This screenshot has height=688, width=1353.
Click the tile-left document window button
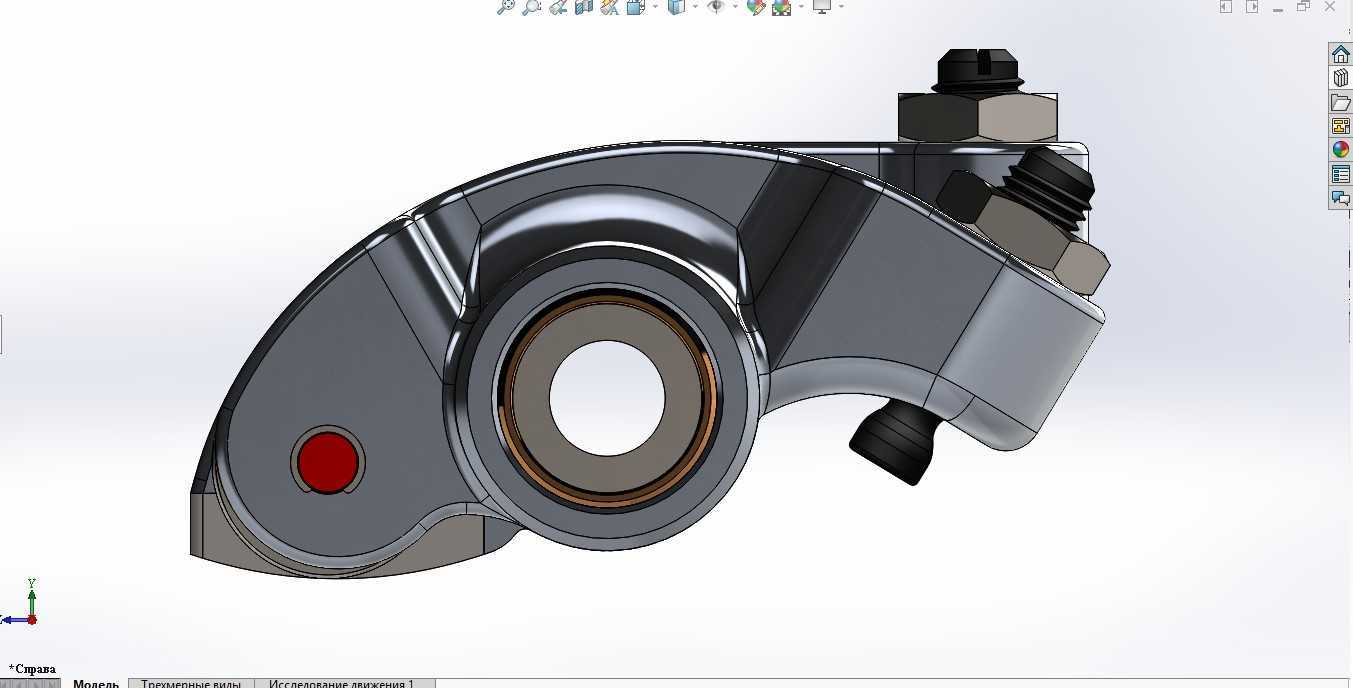pyautogui.click(x=1226, y=6)
